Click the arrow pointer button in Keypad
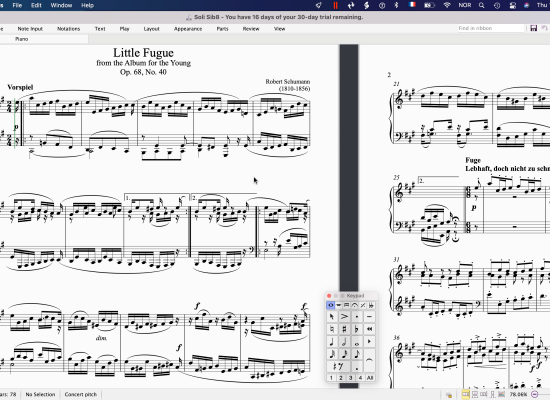Viewport: 550px width, 400px height. pyautogui.click(x=332, y=317)
